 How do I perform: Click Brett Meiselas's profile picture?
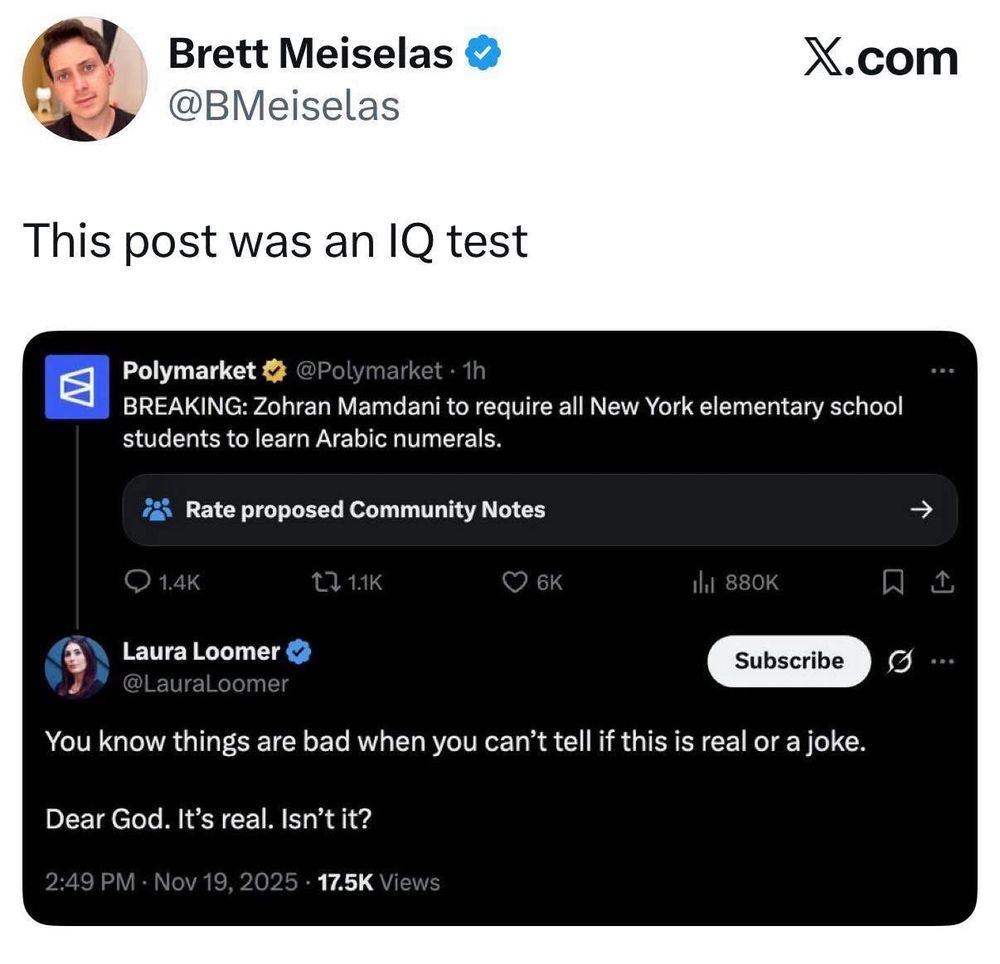(85, 78)
